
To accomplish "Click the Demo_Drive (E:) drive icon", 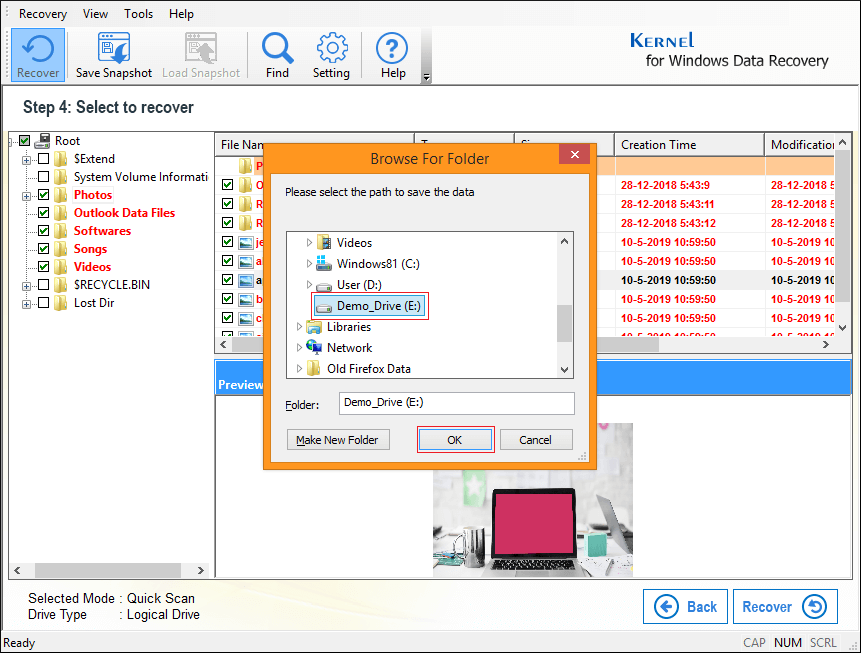I will click(x=325, y=306).
